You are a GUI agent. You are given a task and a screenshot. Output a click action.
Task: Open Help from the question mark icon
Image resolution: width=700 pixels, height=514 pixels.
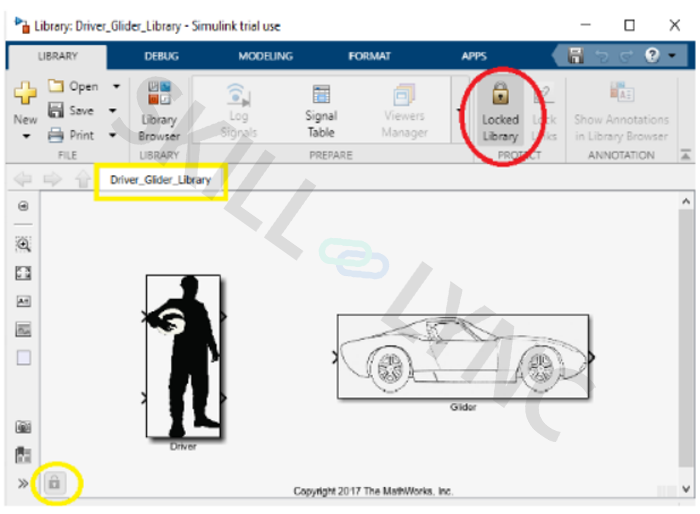(652, 56)
